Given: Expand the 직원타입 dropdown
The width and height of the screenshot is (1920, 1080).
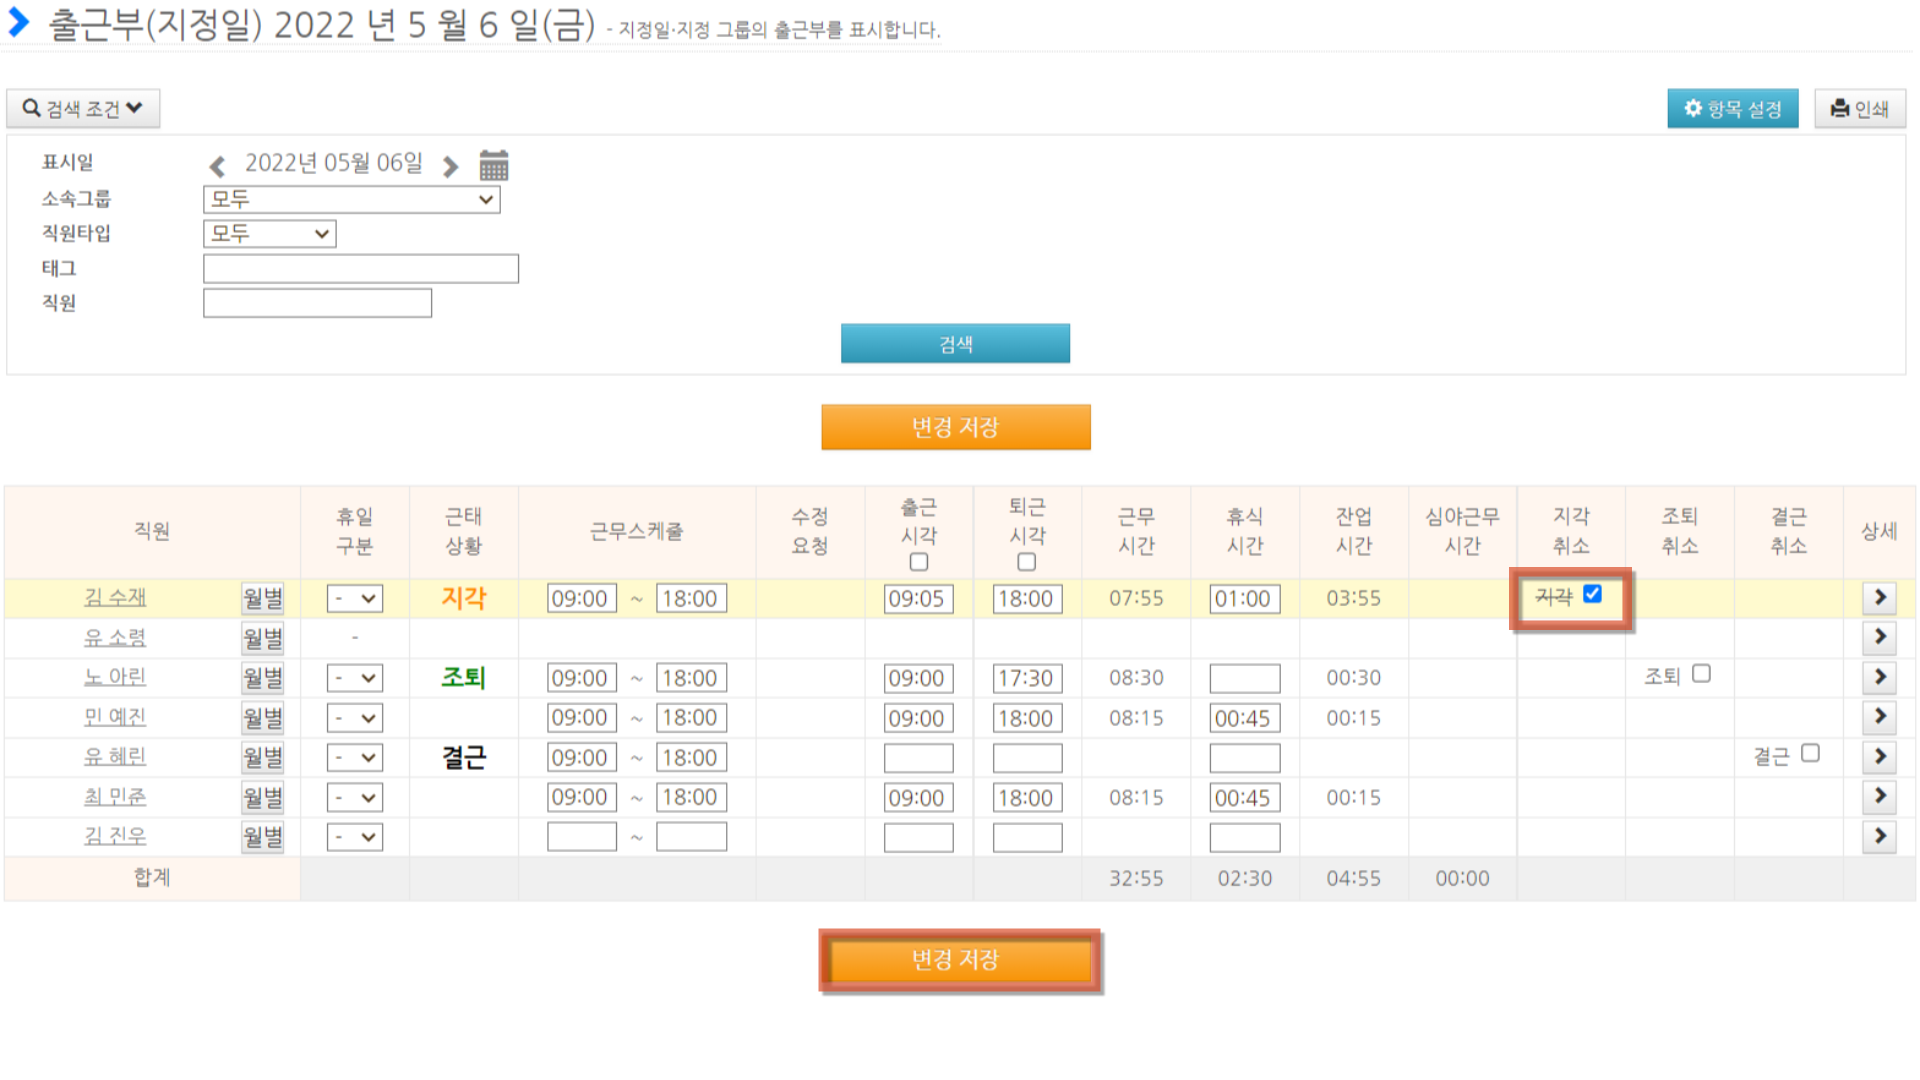Looking at the screenshot, I should [269, 234].
